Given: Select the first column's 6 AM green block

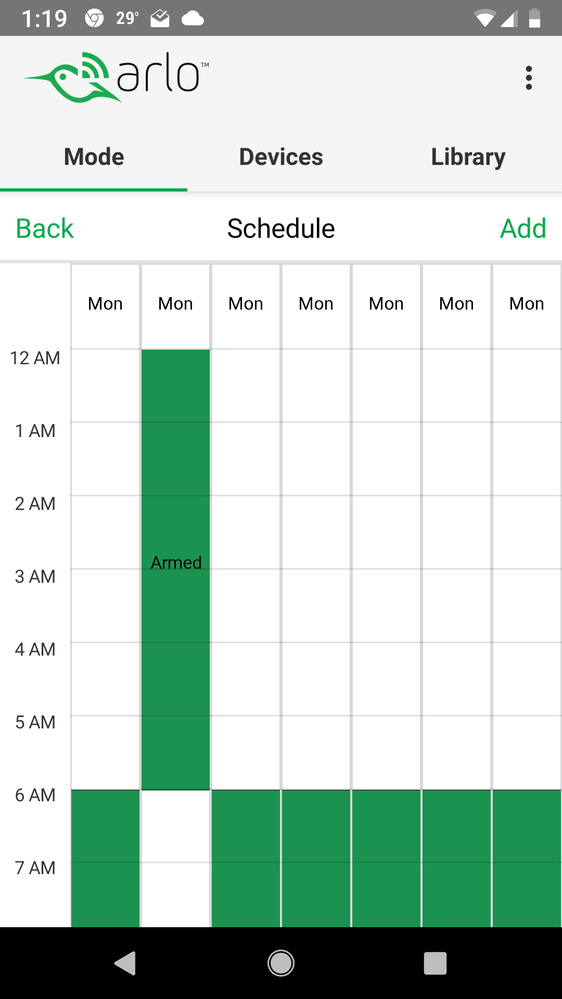Looking at the screenshot, I should (105, 858).
